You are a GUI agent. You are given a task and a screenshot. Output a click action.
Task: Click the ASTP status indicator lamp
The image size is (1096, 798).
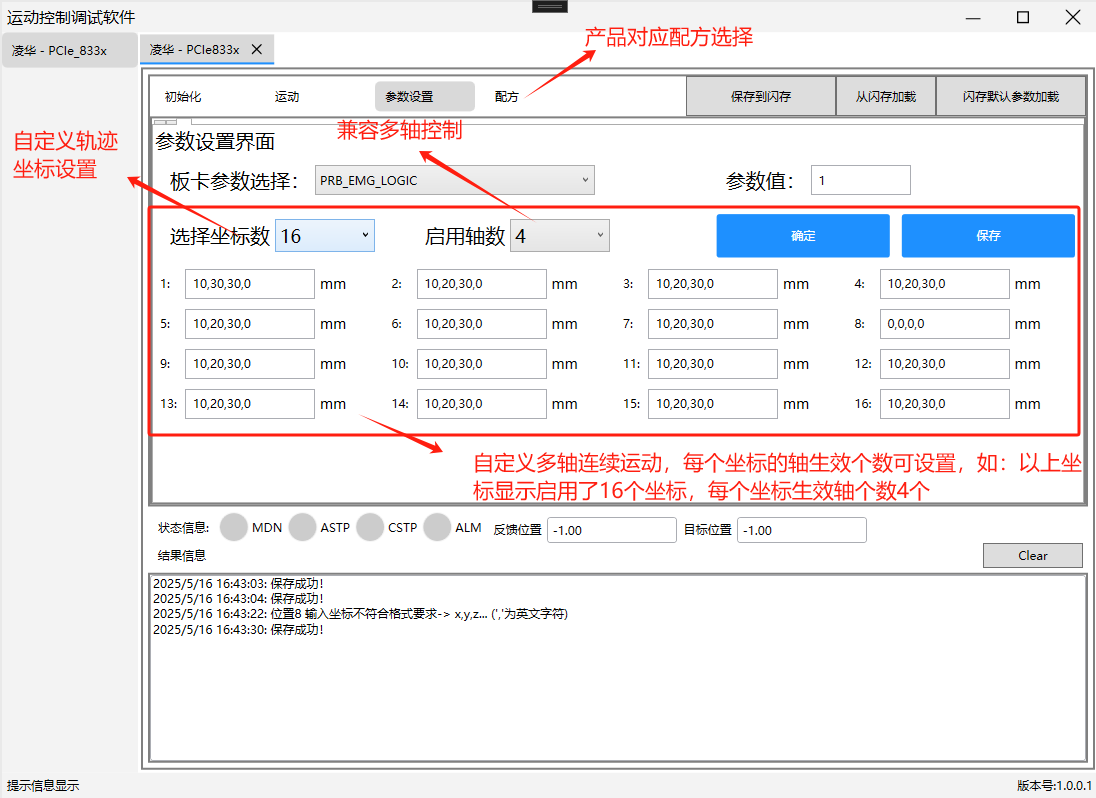[x=302, y=527]
